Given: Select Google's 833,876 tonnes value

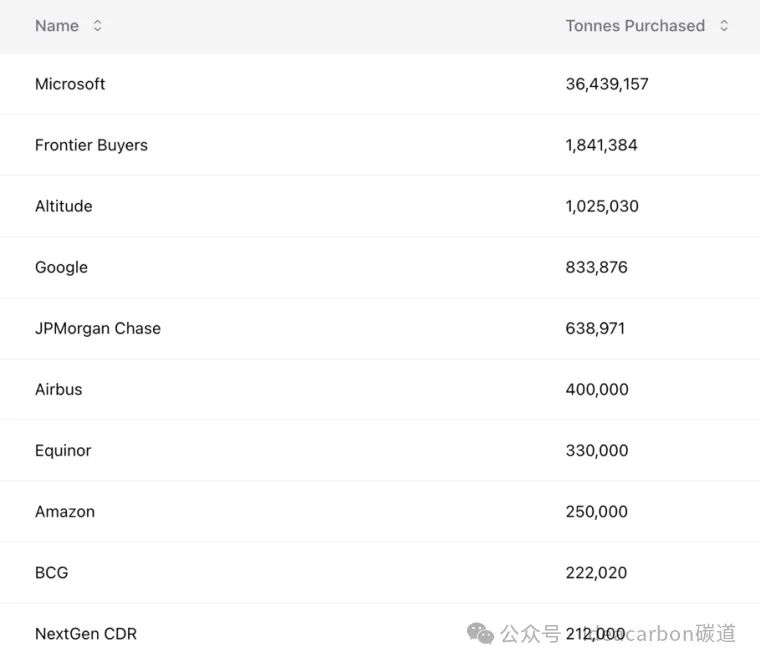Looking at the screenshot, I should tap(597, 267).
